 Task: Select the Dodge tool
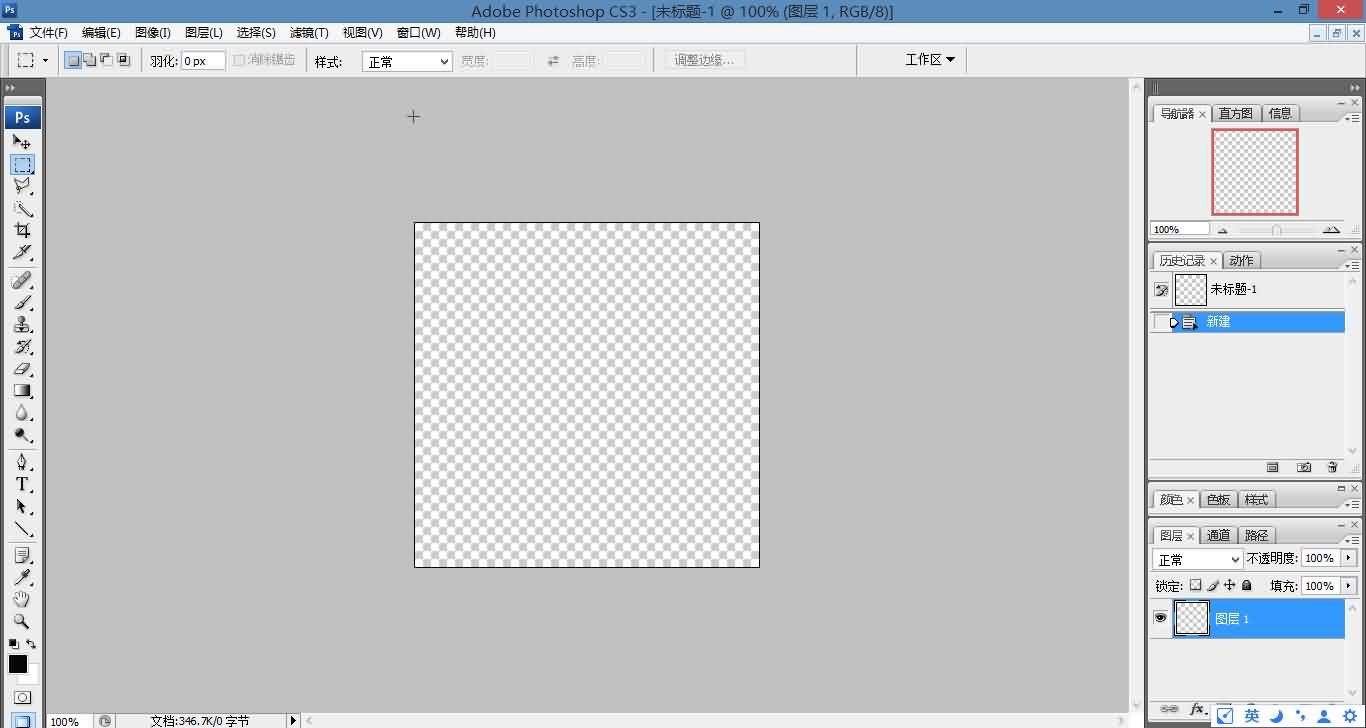tap(22, 434)
